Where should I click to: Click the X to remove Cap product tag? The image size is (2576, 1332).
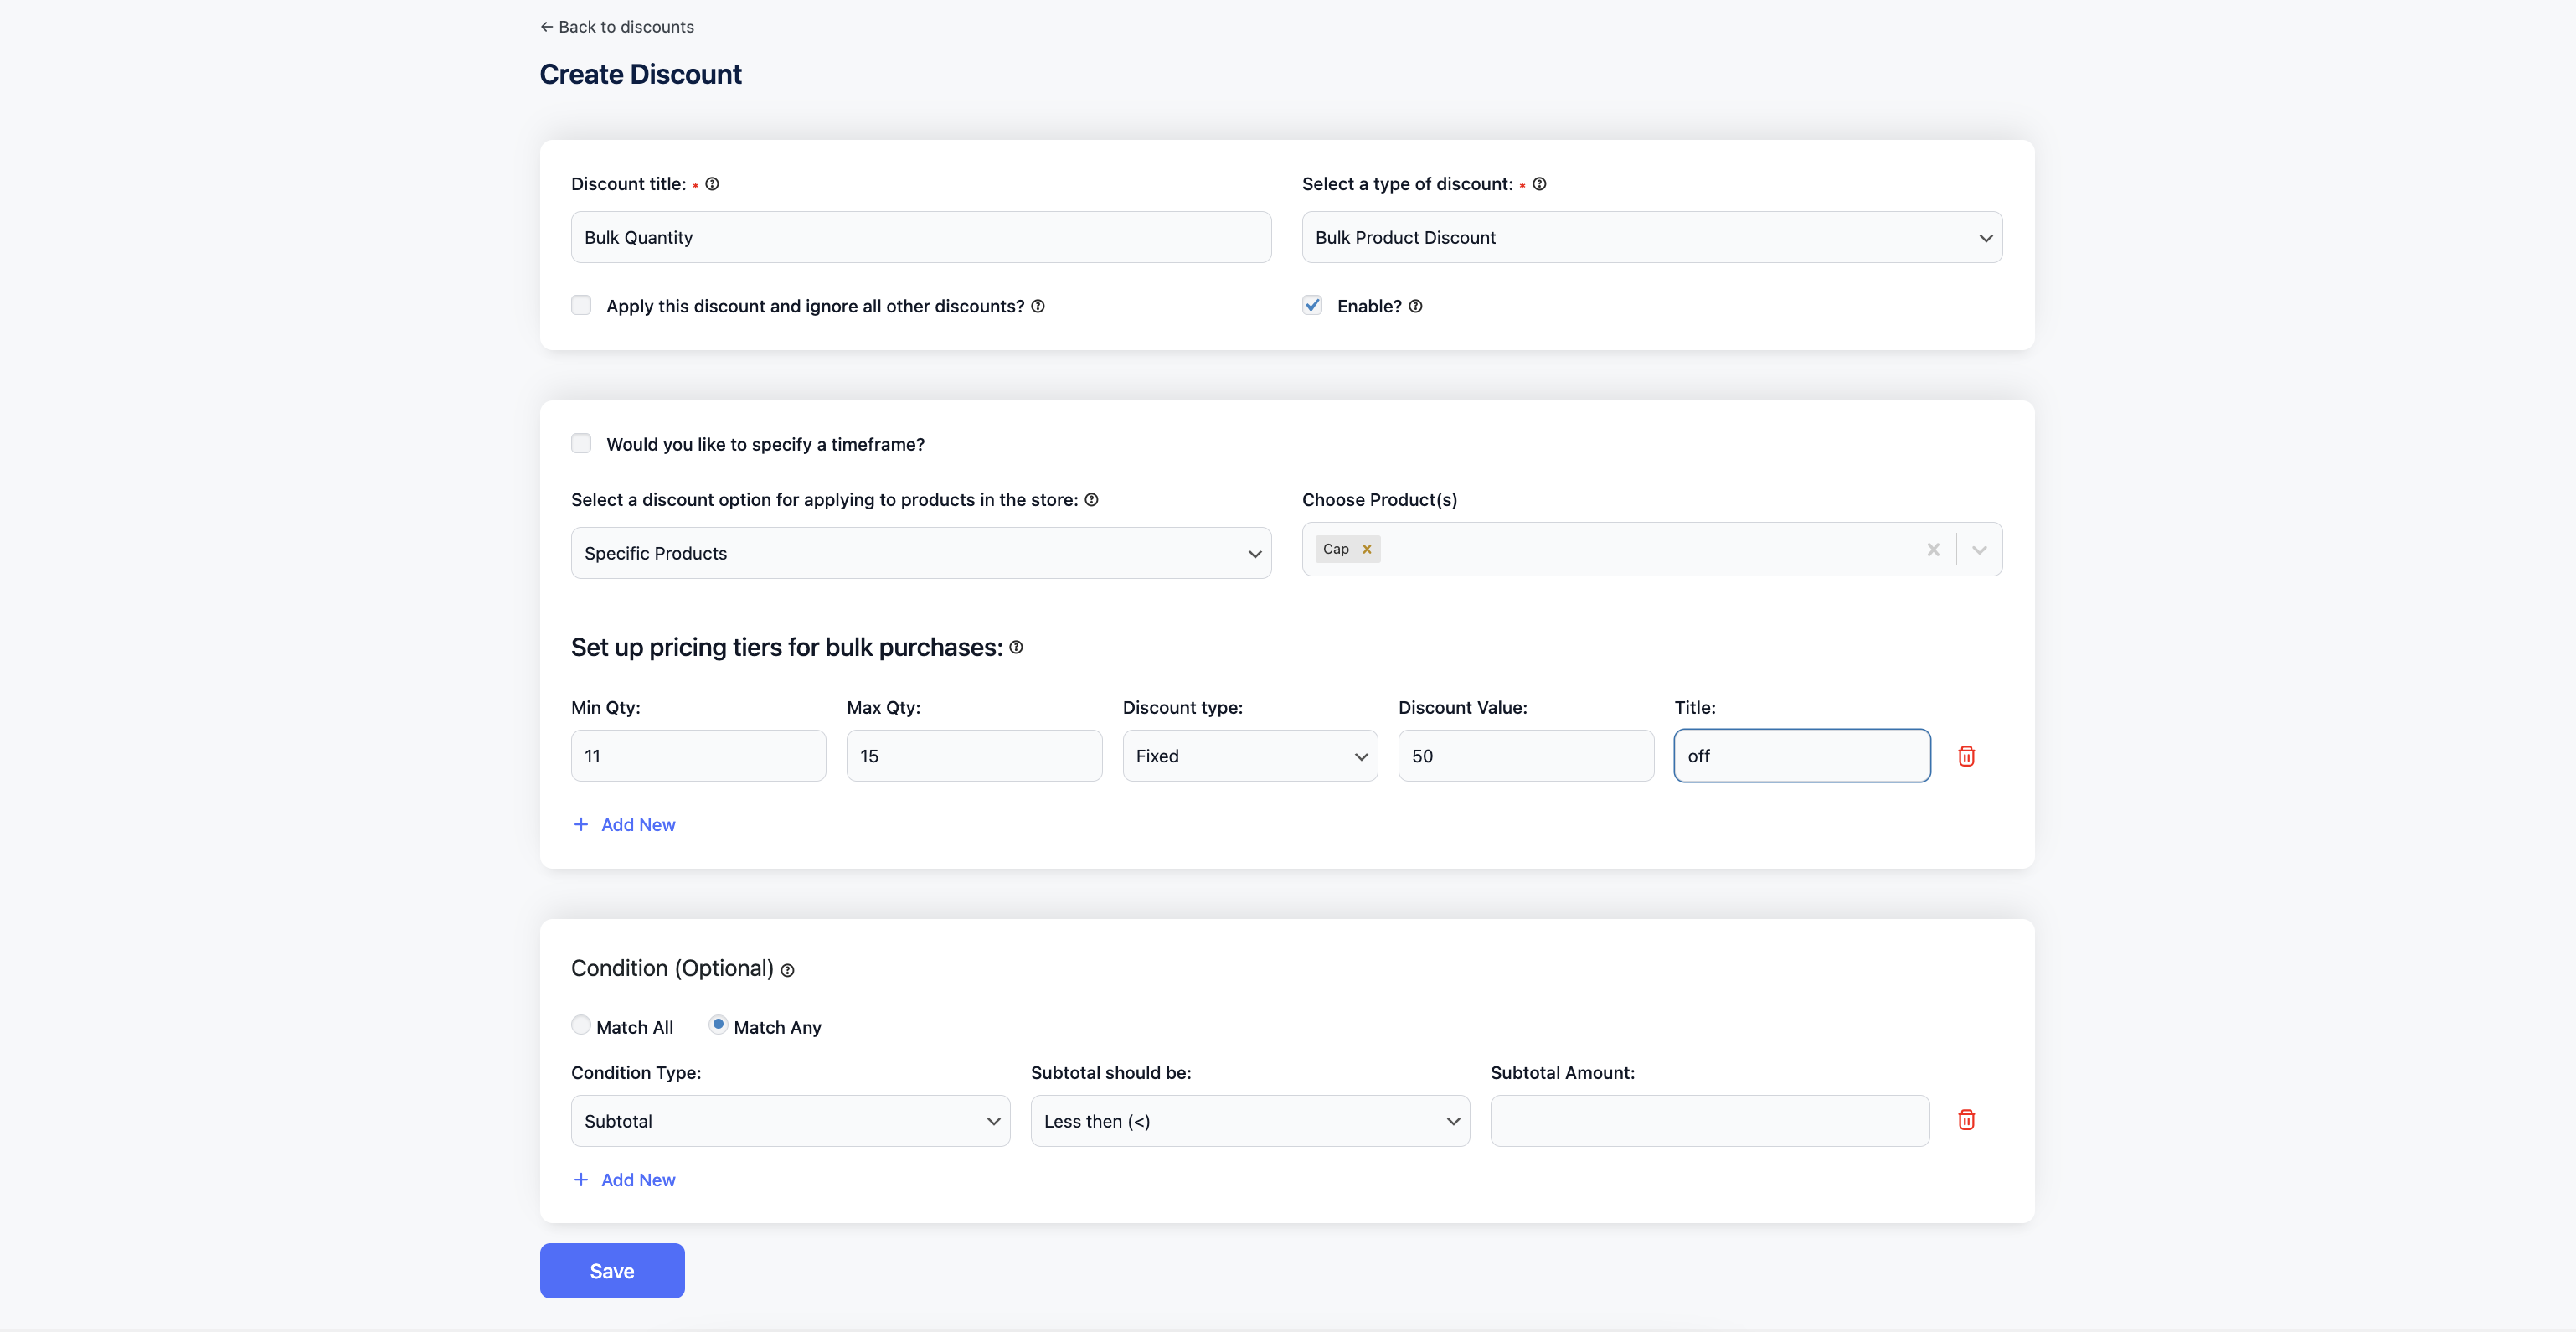tap(1367, 547)
